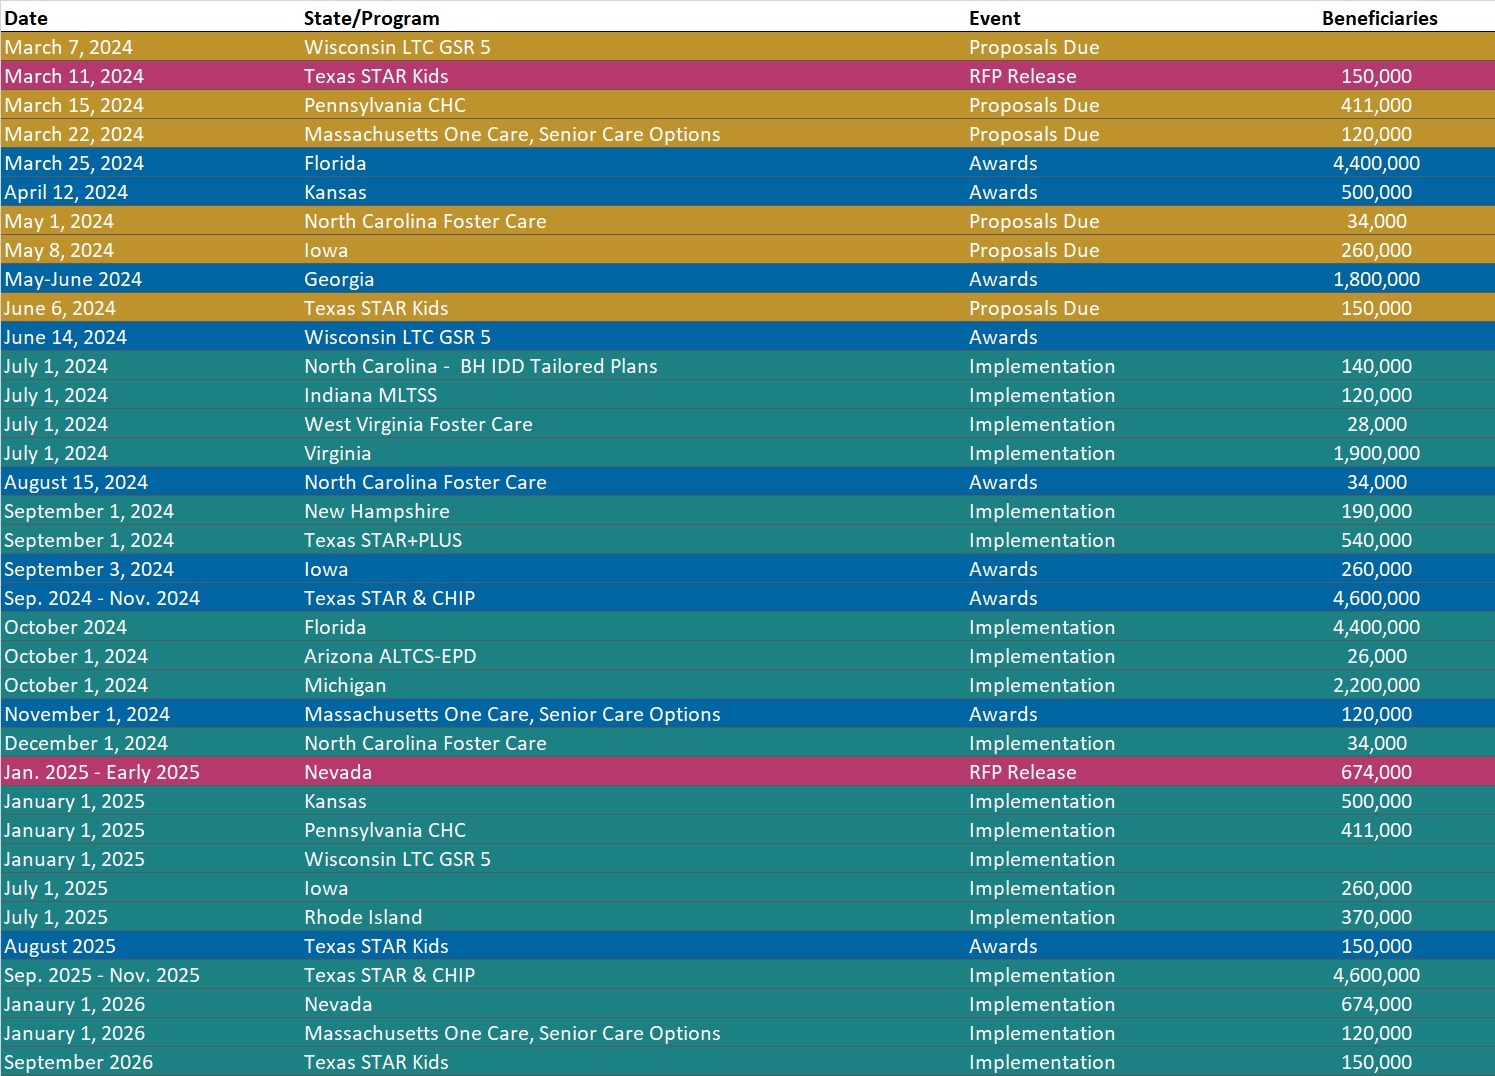1495x1076 pixels.
Task: Click the 370,000 beneficiaries cell
Action: (1376, 917)
